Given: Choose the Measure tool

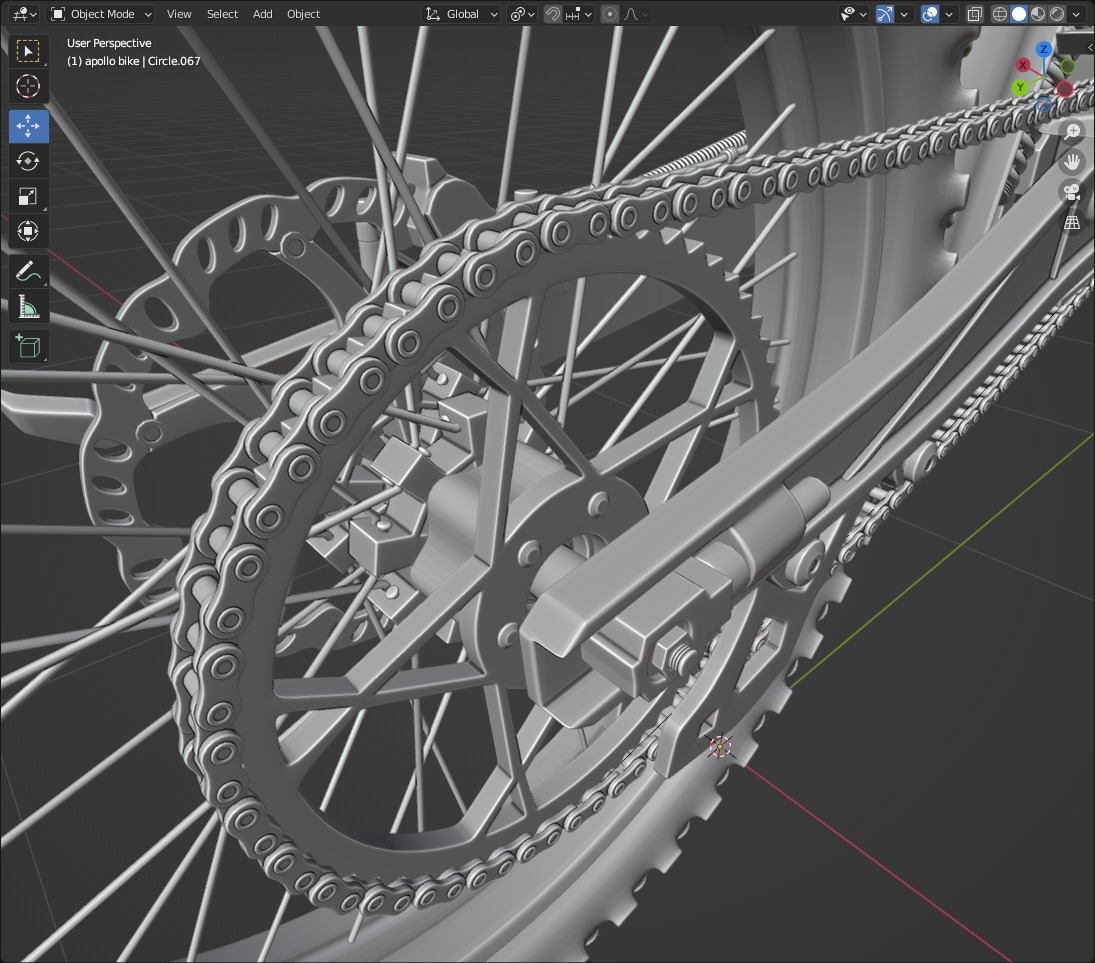Looking at the screenshot, I should [x=28, y=307].
